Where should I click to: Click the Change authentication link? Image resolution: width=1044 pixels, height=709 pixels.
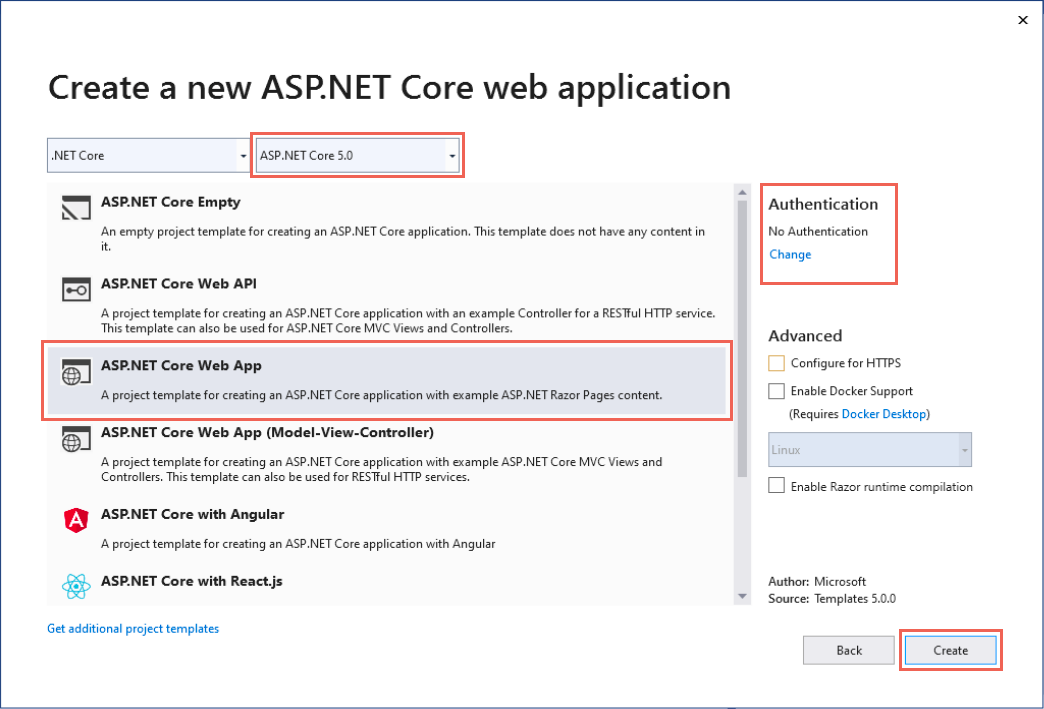790,254
